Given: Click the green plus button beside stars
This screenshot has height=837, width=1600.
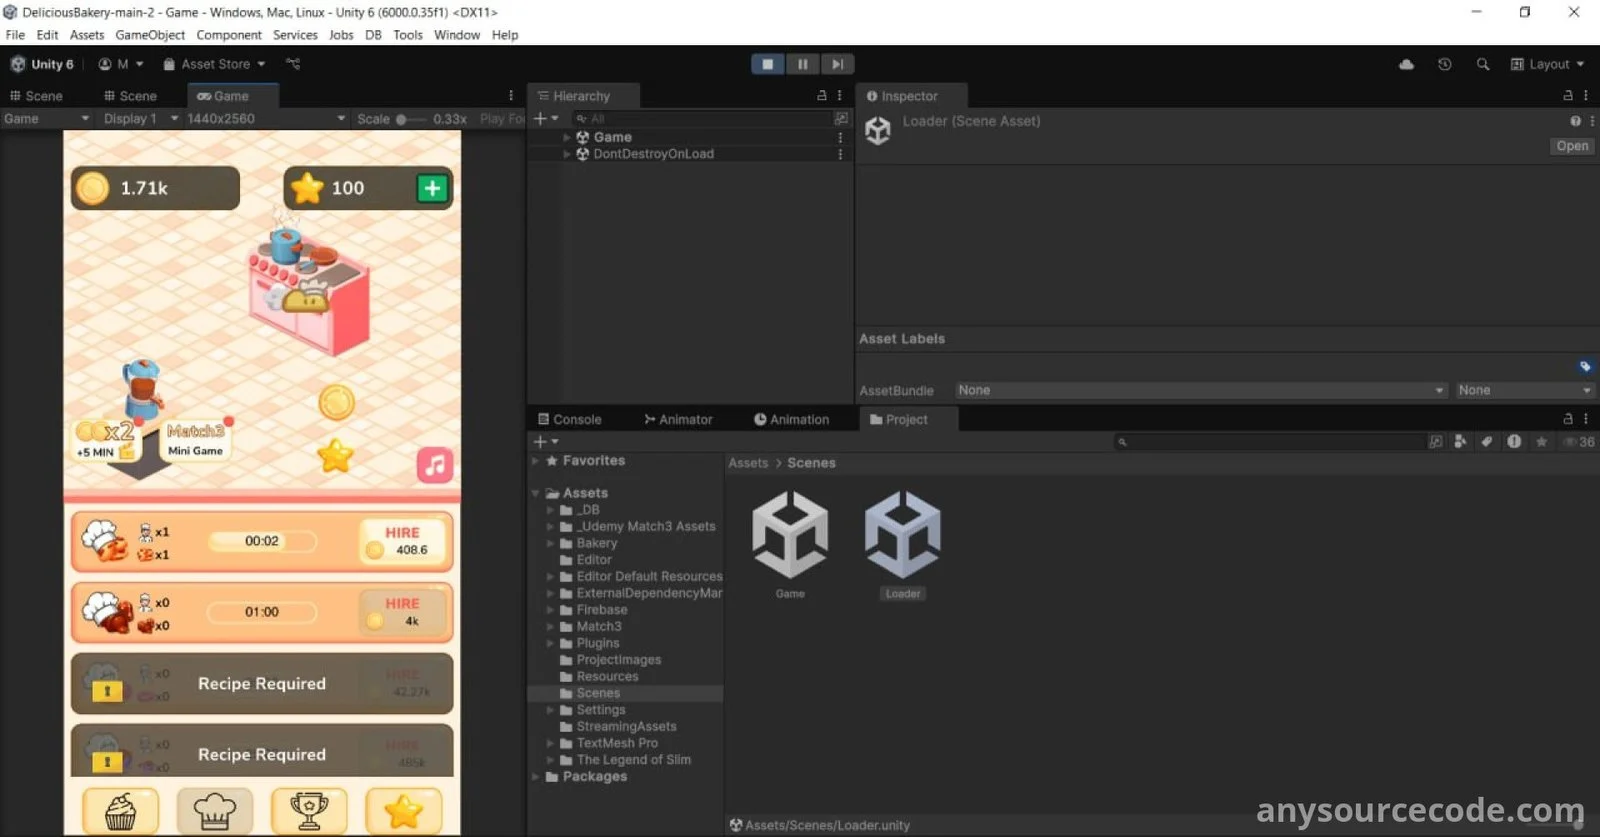Looking at the screenshot, I should (x=432, y=188).
